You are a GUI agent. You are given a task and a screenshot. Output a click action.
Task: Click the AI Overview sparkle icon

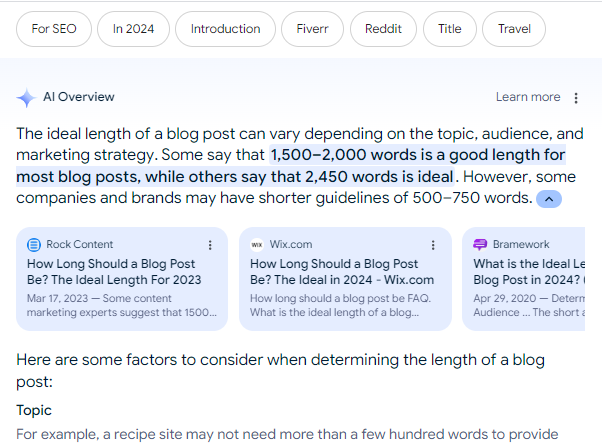[x=26, y=97]
